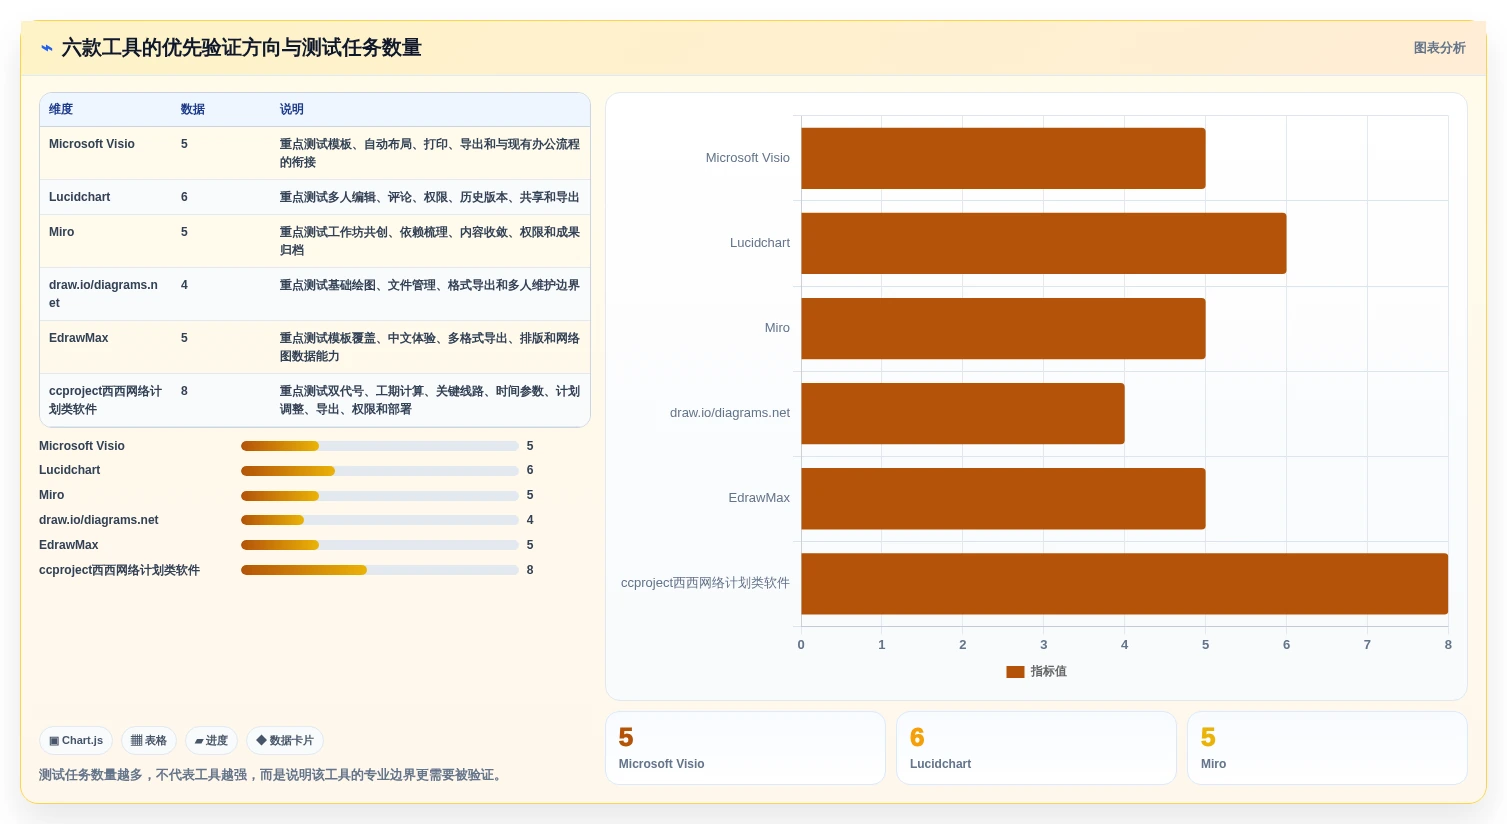Select the Chart.js tag chip
The height and width of the screenshot is (824, 1507).
point(76,741)
